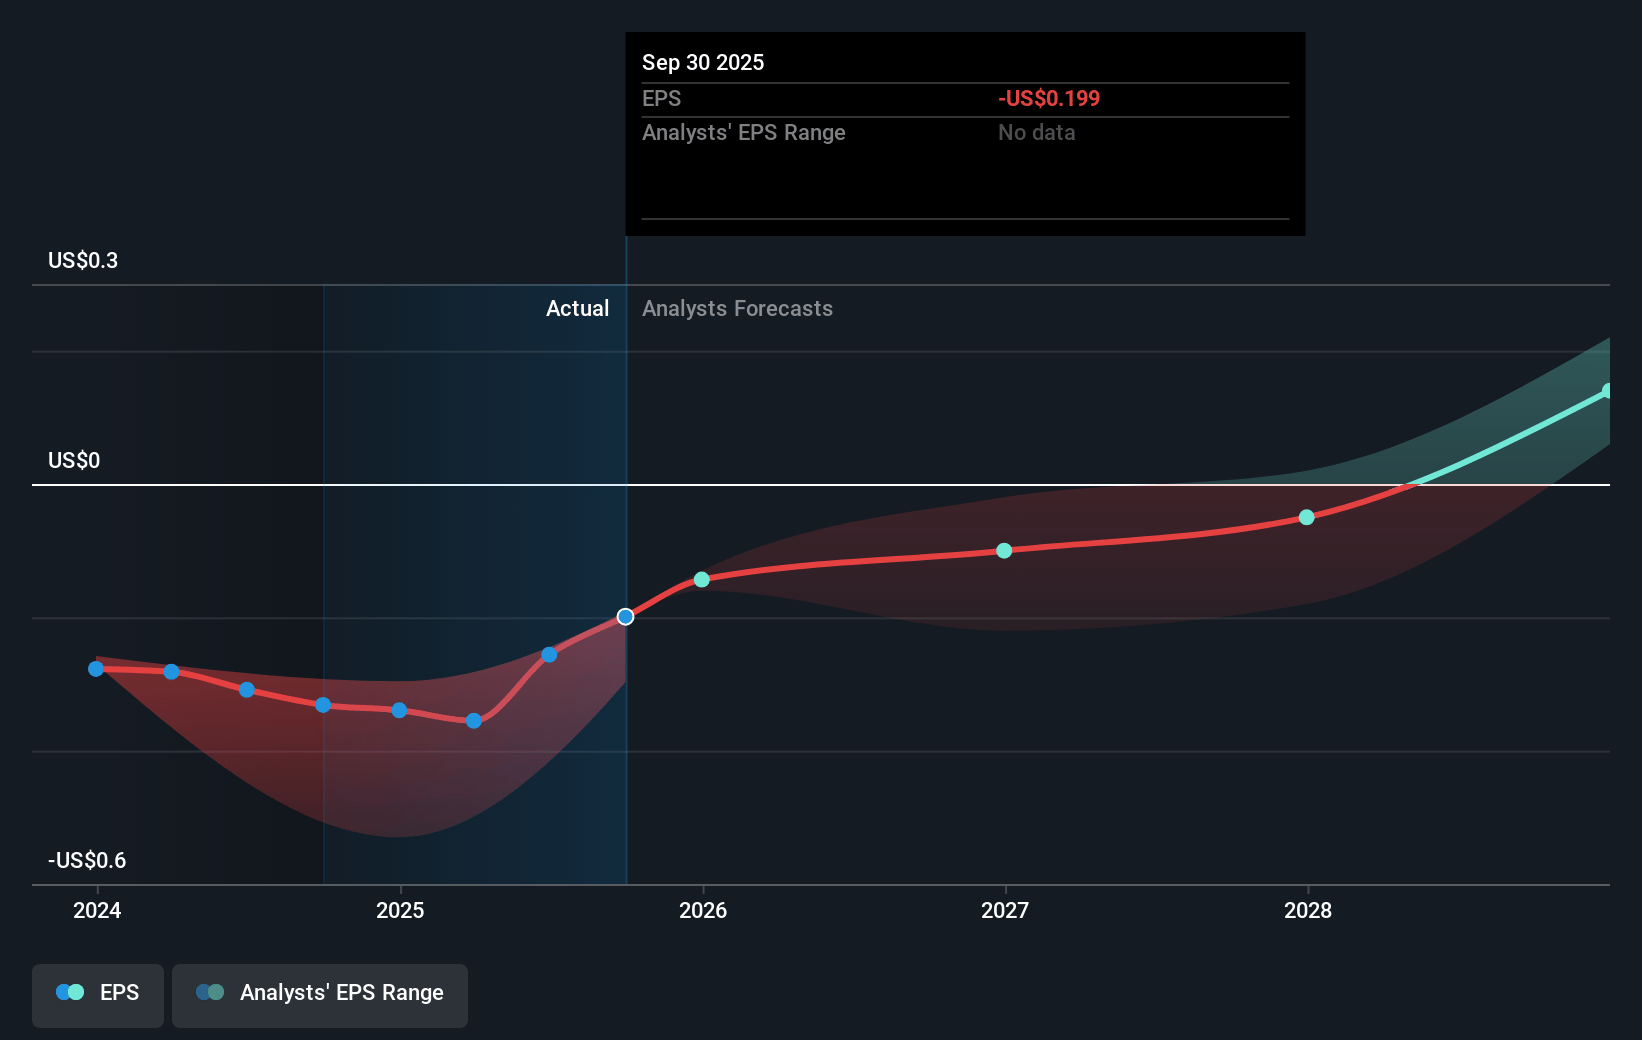Select the teal forecast point at 2028
This screenshot has width=1642, height=1040.
coord(1306,517)
